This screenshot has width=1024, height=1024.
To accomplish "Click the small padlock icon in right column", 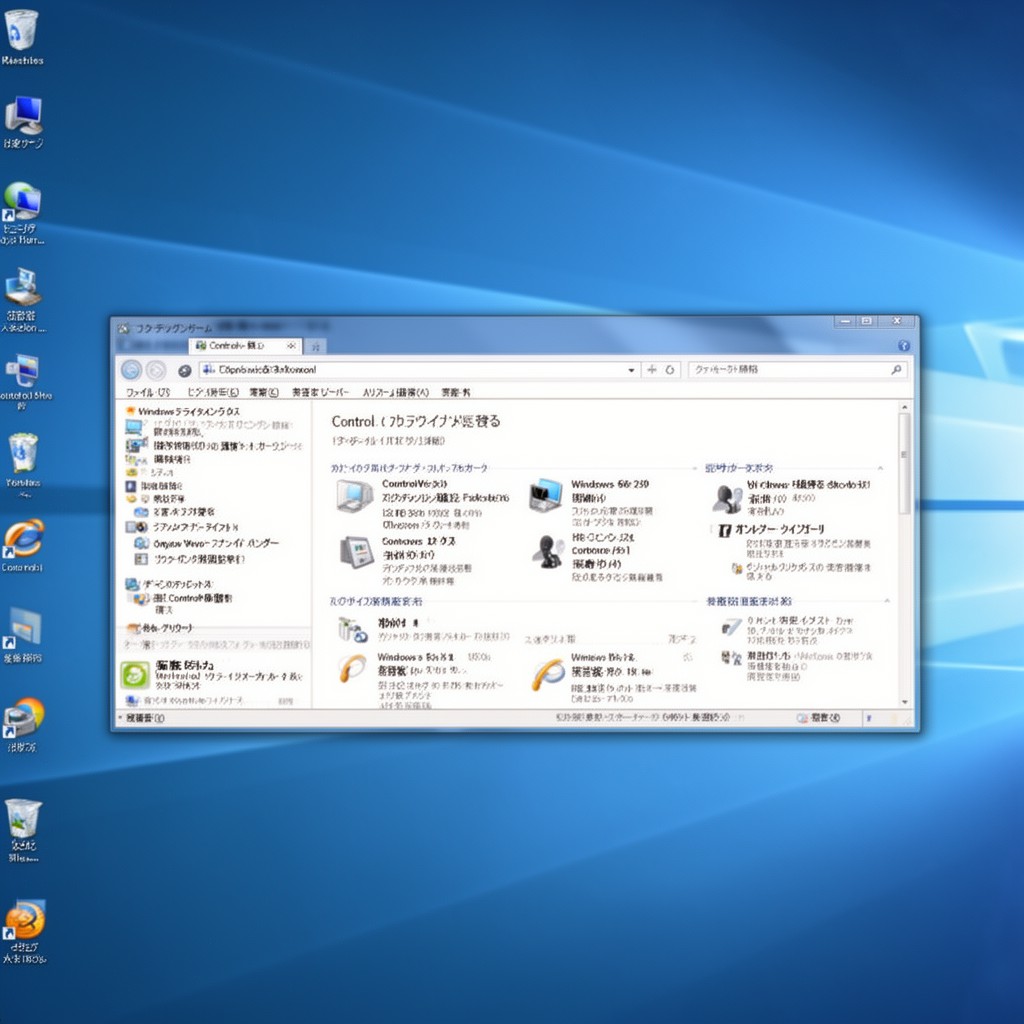I will point(737,569).
